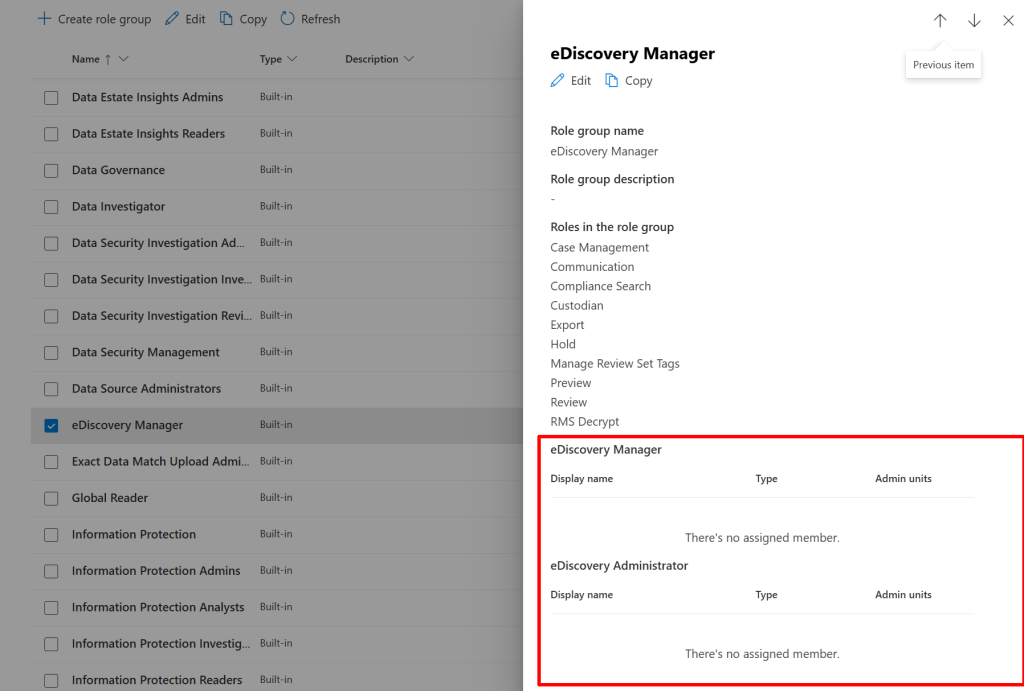Screen dimensions: 1024x691
Task: Close the eDiscovery Manager details panel
Action: [x=1008, y=21]
